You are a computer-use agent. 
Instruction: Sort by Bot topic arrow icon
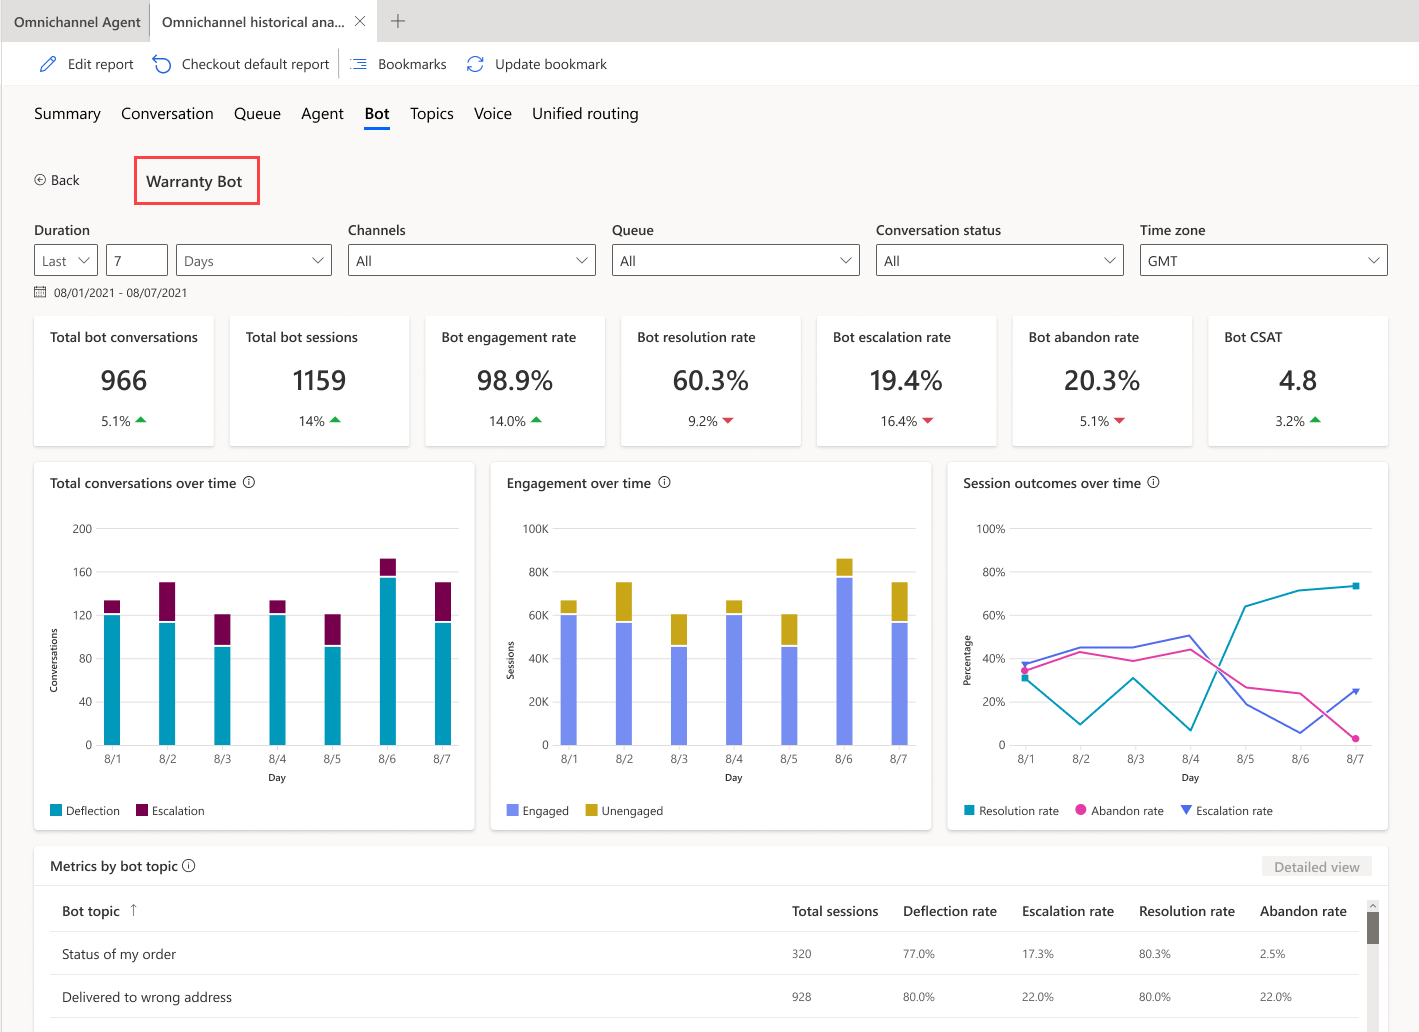pos(133,910)
